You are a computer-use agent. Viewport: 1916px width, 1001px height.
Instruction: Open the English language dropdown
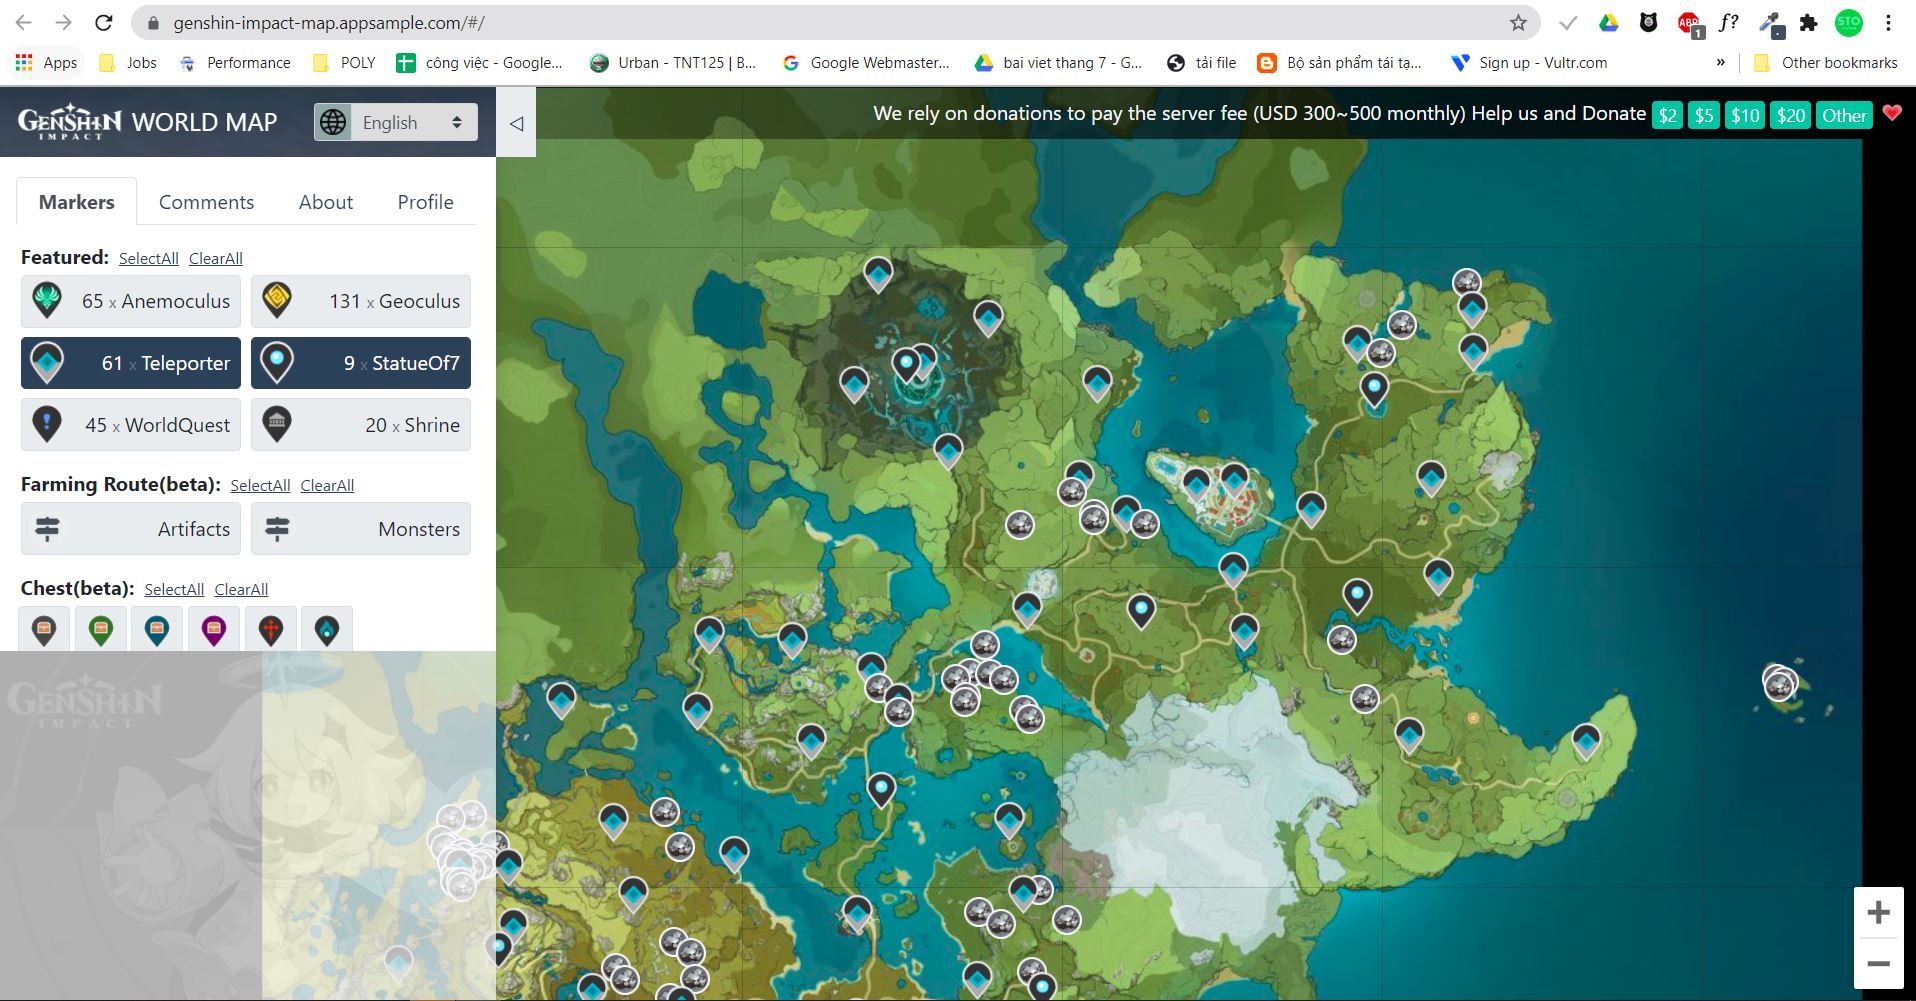396,122
